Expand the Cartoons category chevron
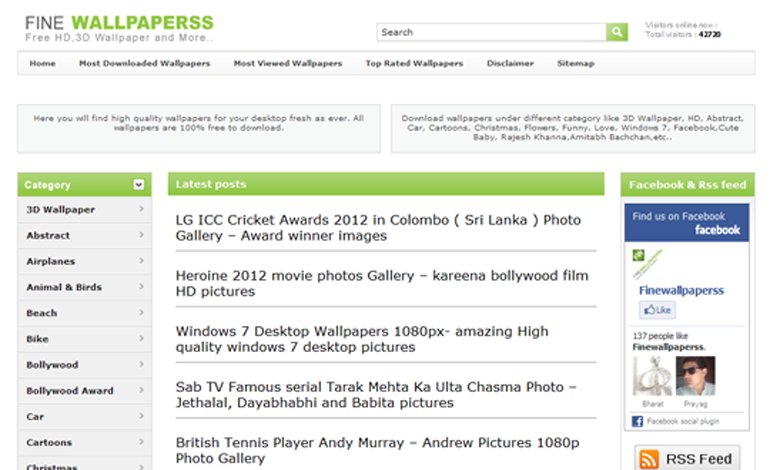The image size is (770, 470). (141, 442)
